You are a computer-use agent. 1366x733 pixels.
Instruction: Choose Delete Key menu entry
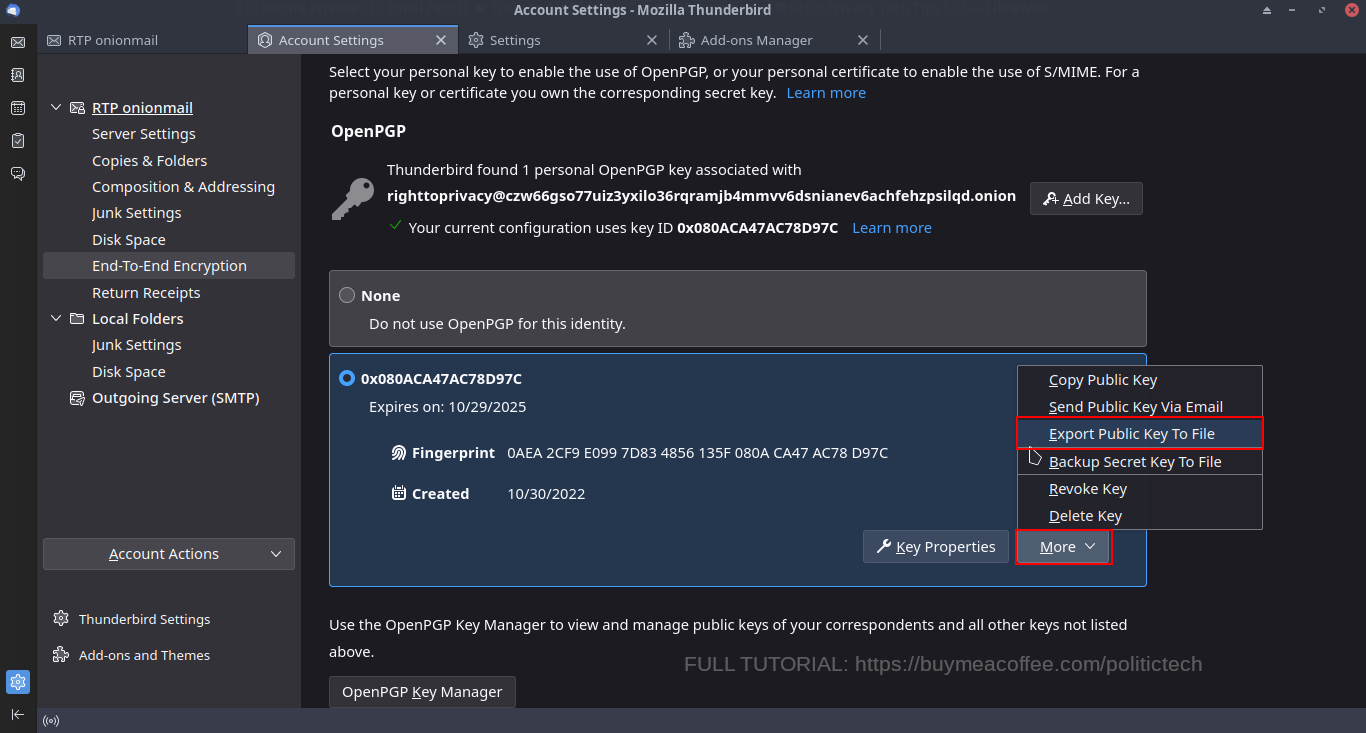[x=1140, y=516]
